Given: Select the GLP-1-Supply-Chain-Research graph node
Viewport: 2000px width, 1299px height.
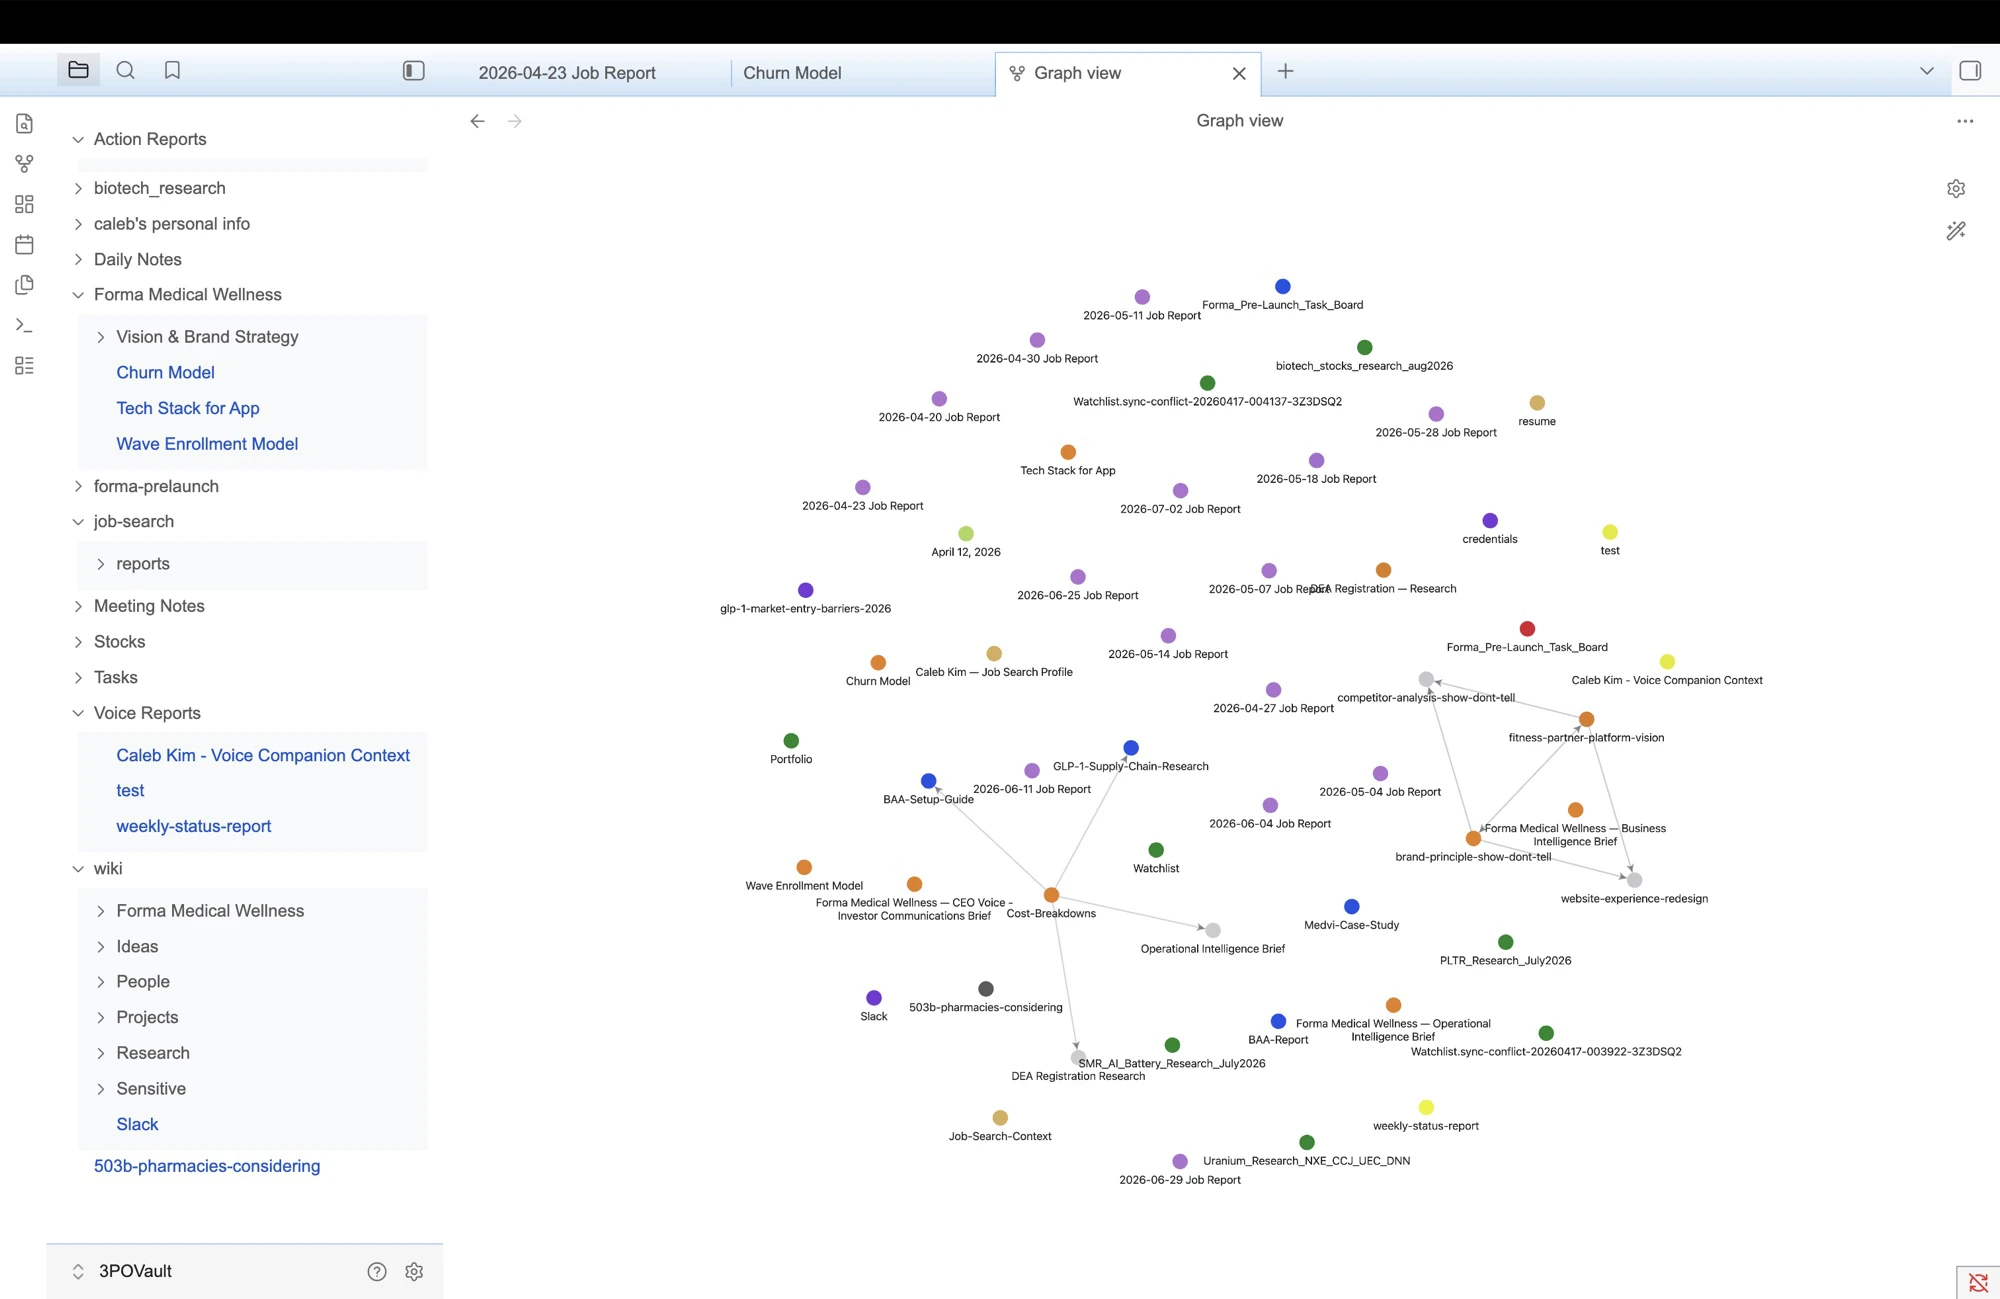Looking at the screenshot, I should click(1131, 748).
